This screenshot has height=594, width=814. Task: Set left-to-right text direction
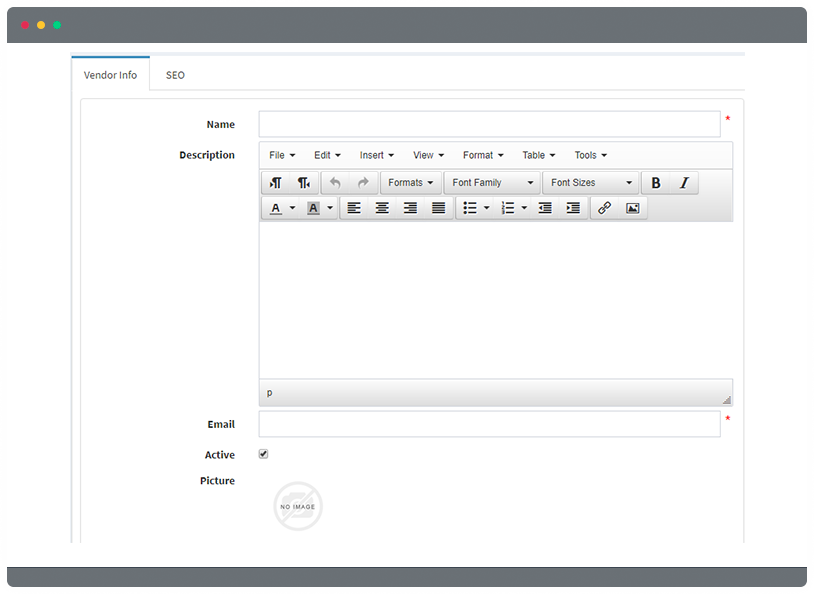tap(276, 183)
